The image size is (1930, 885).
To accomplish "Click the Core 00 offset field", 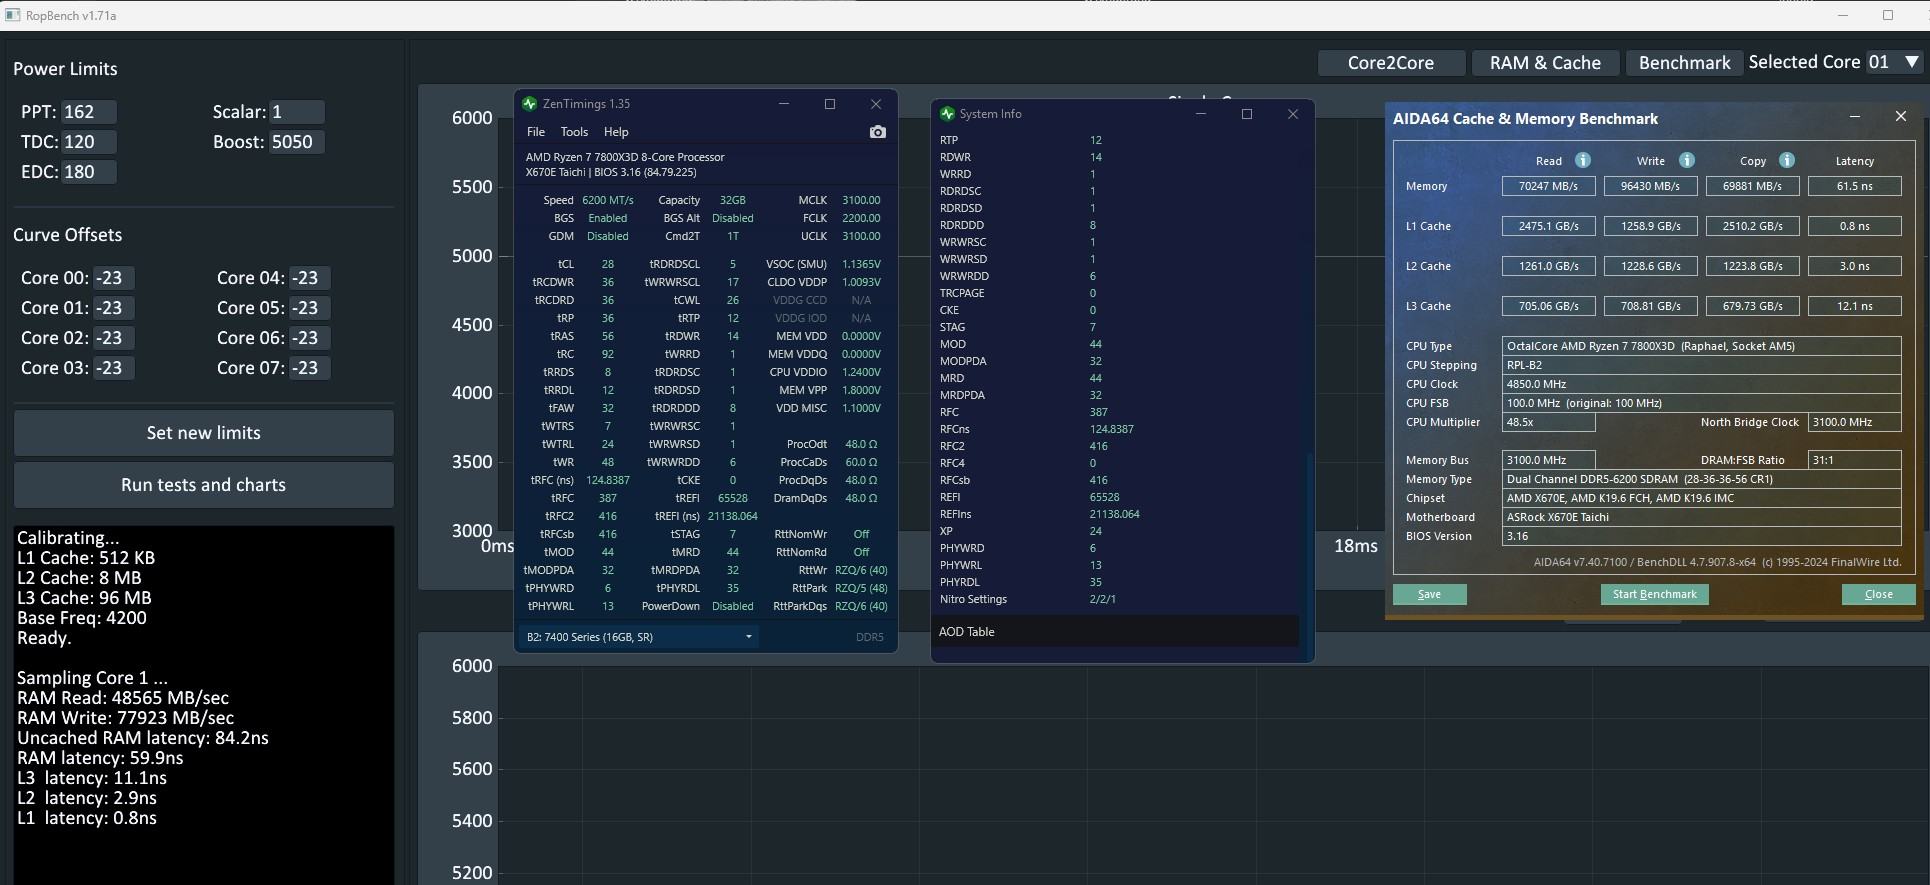I will click(x=113, y=278).
